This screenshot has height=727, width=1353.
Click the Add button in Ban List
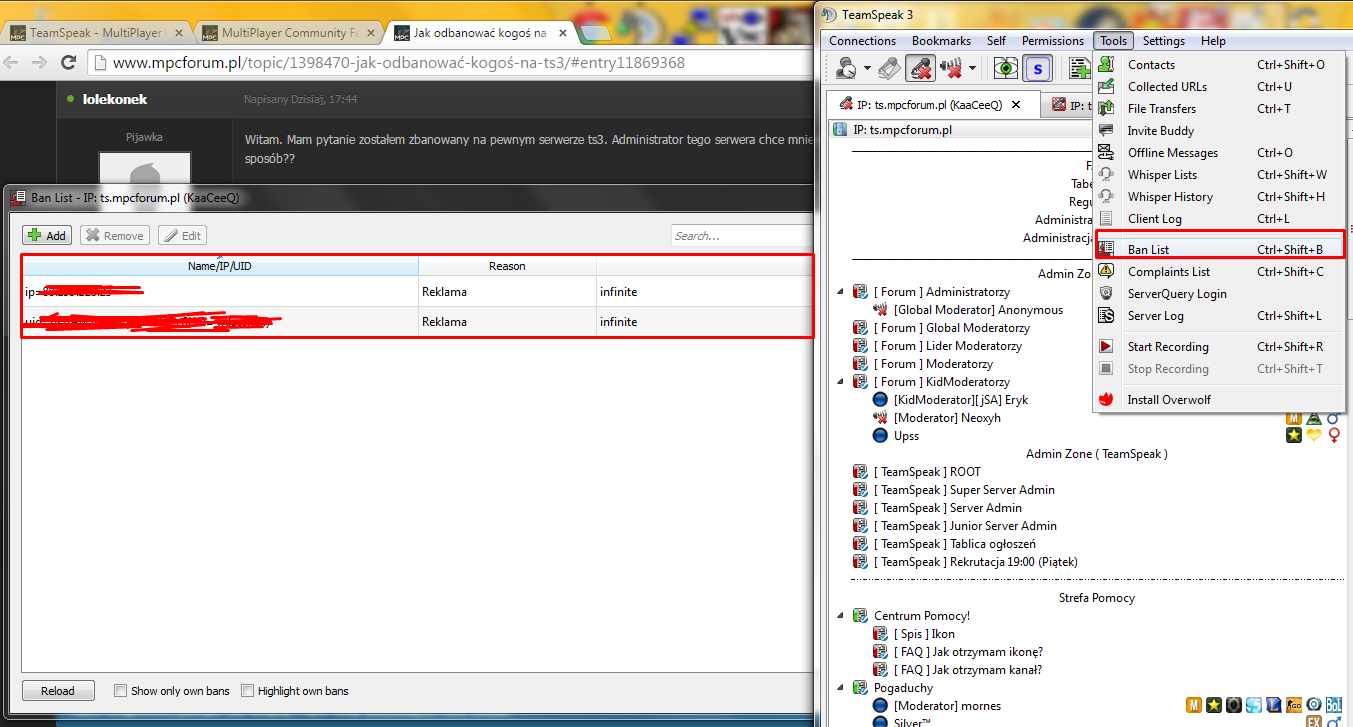point(47,236)
